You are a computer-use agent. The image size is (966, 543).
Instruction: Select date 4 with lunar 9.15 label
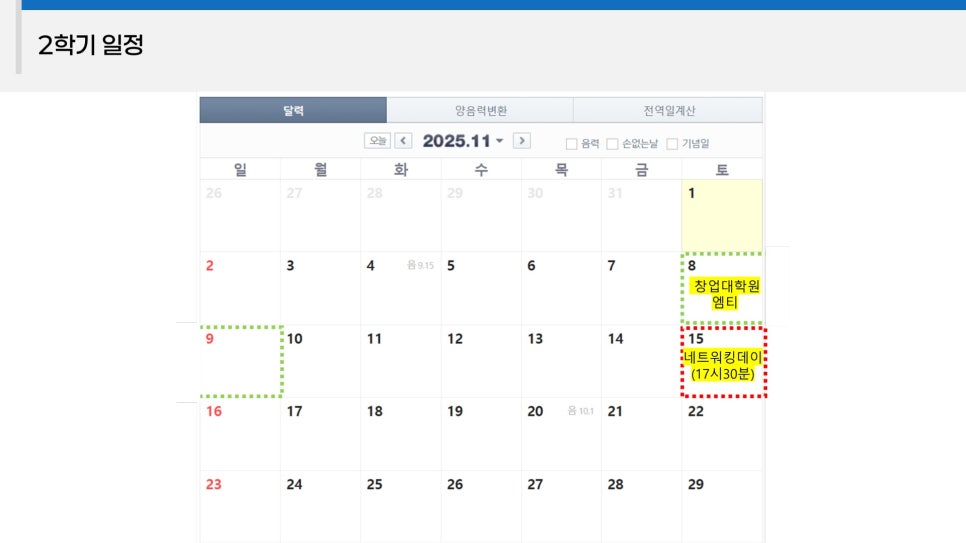400,287
